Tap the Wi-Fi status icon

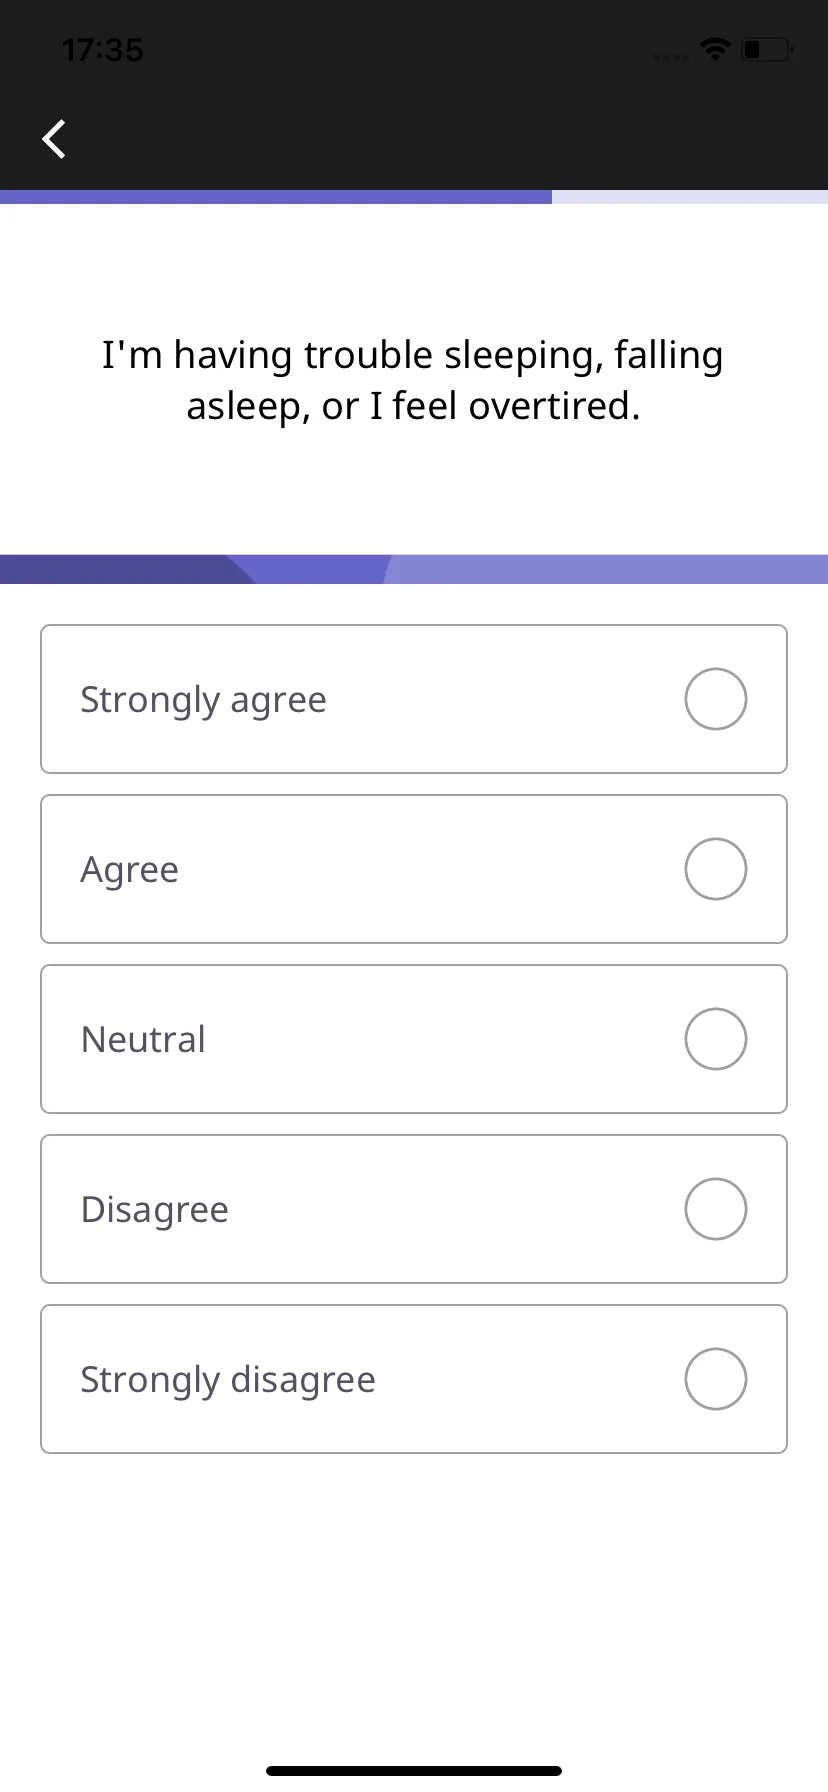pos(715,49)
